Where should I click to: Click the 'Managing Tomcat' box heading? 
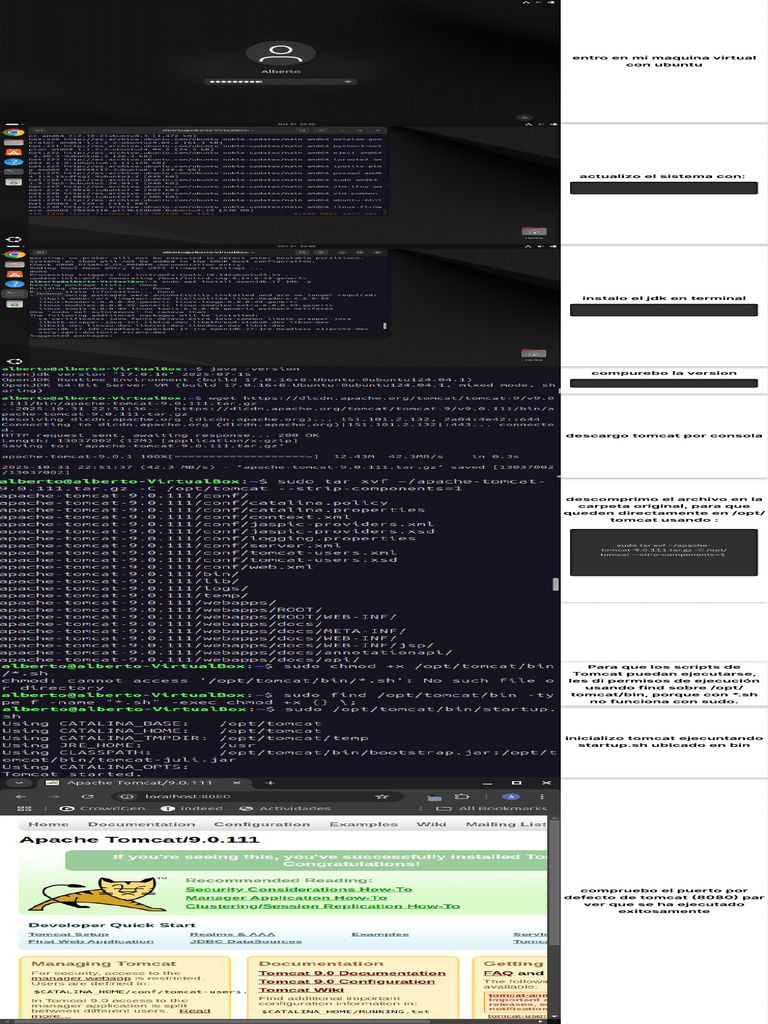coord(104,963)
